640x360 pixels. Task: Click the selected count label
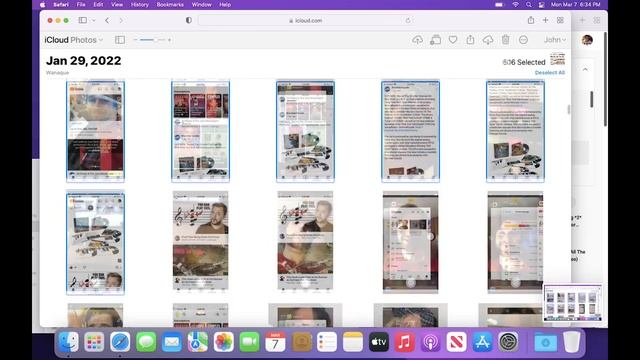click(x=524, y=62)
